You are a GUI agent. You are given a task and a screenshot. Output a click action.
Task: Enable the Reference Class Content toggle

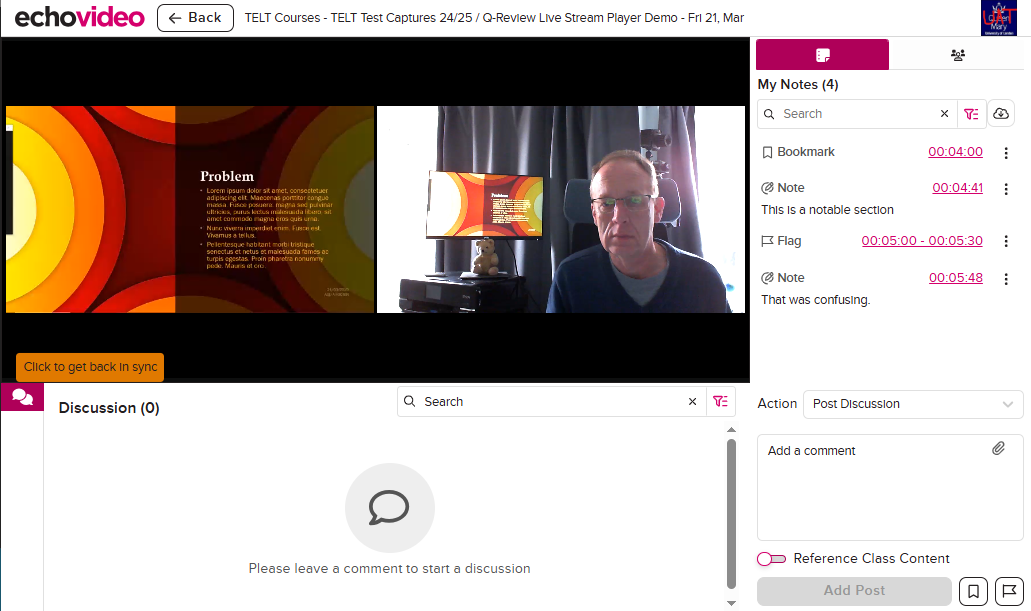coord(772,559)
